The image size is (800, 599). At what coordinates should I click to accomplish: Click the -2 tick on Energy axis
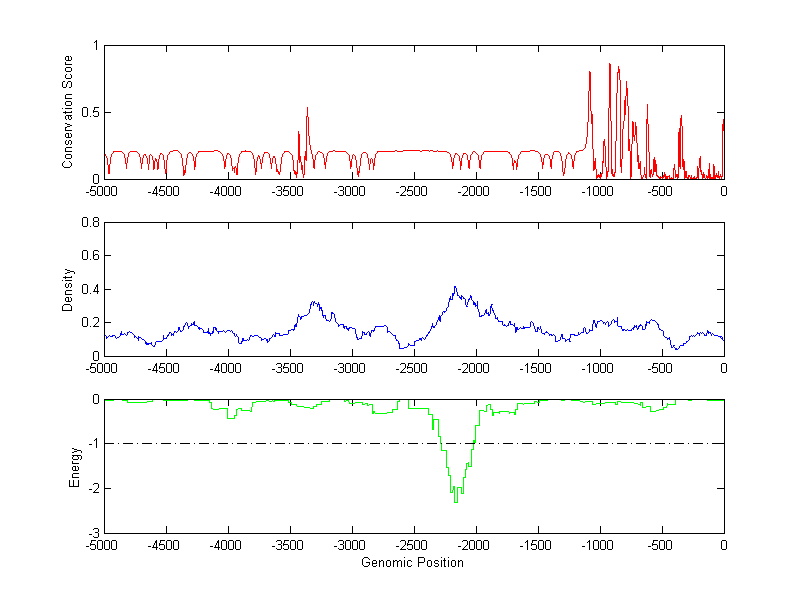[92, 488]
